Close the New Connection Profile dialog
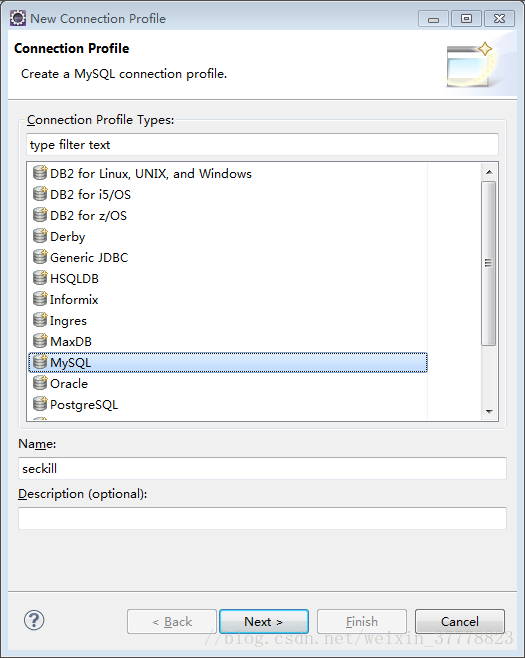The image size is (525, 658). (499, 19)
